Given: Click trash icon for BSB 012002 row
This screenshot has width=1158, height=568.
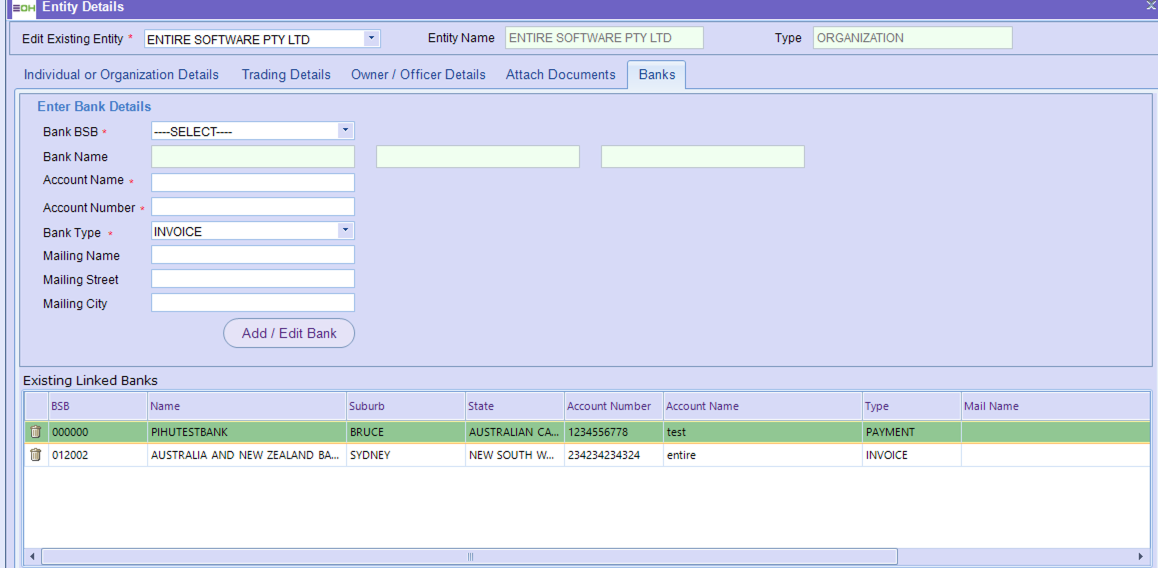Looking at the screenshot, I should (x=36, y=455).
